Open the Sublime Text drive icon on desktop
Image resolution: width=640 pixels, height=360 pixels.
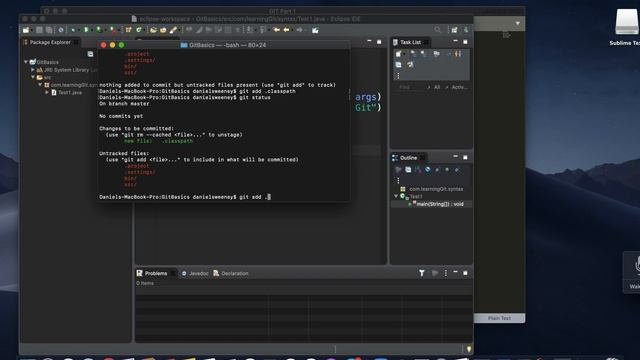coord(627,23)
